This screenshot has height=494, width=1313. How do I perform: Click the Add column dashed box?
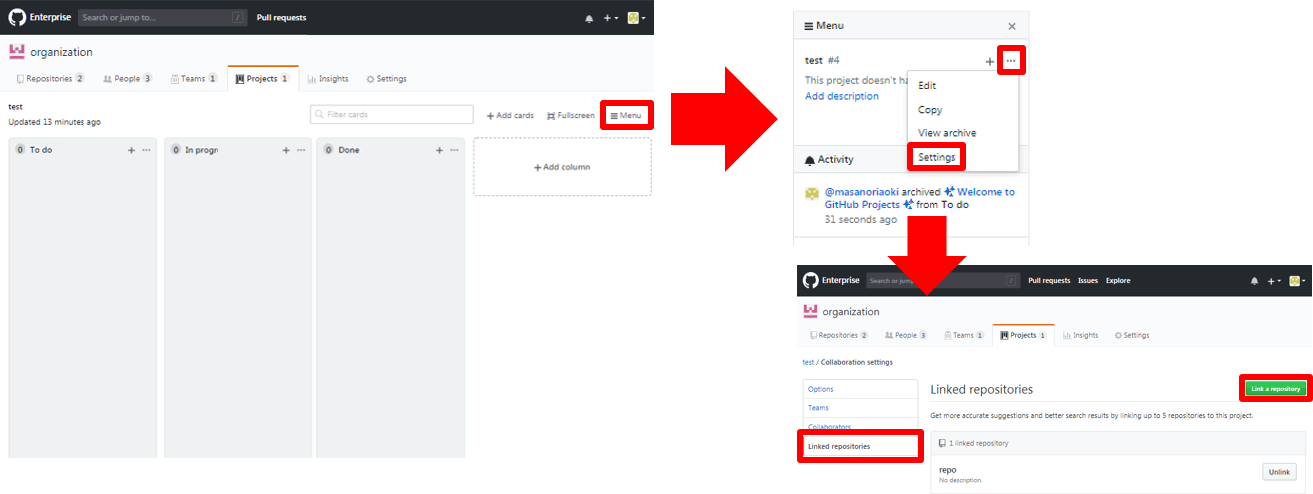562,167
